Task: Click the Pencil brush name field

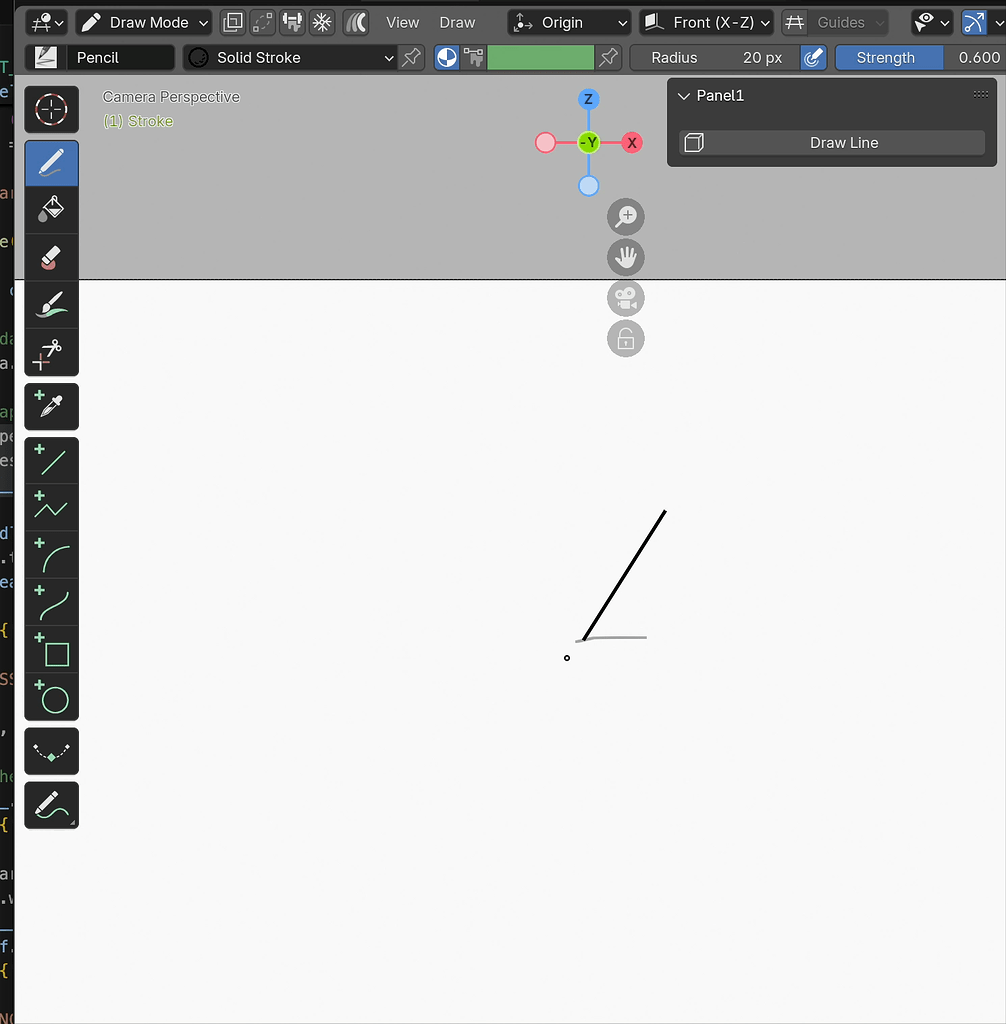Action: (120, 57)
